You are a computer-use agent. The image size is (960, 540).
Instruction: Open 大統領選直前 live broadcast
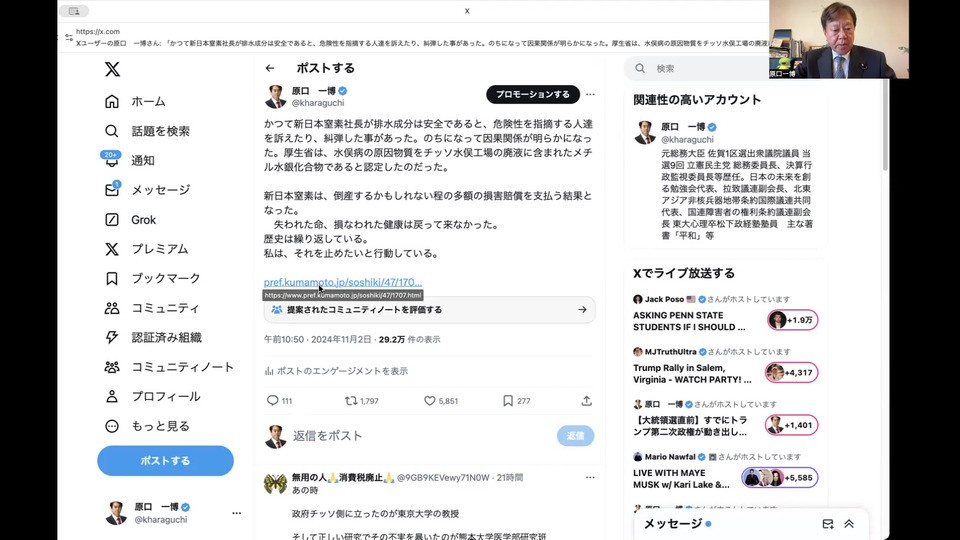point(690,426)
